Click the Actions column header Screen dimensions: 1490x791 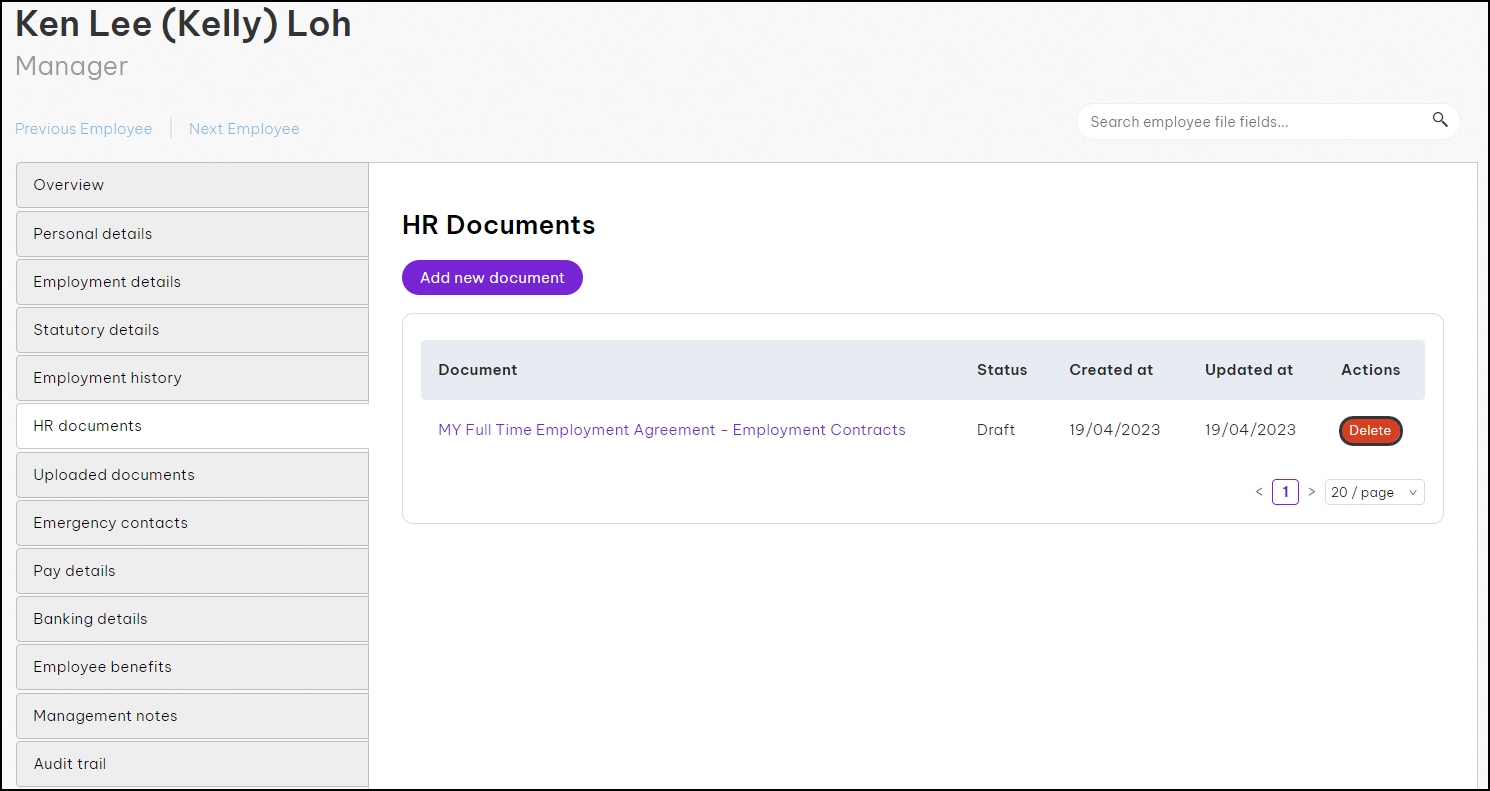pos(1371,370)
